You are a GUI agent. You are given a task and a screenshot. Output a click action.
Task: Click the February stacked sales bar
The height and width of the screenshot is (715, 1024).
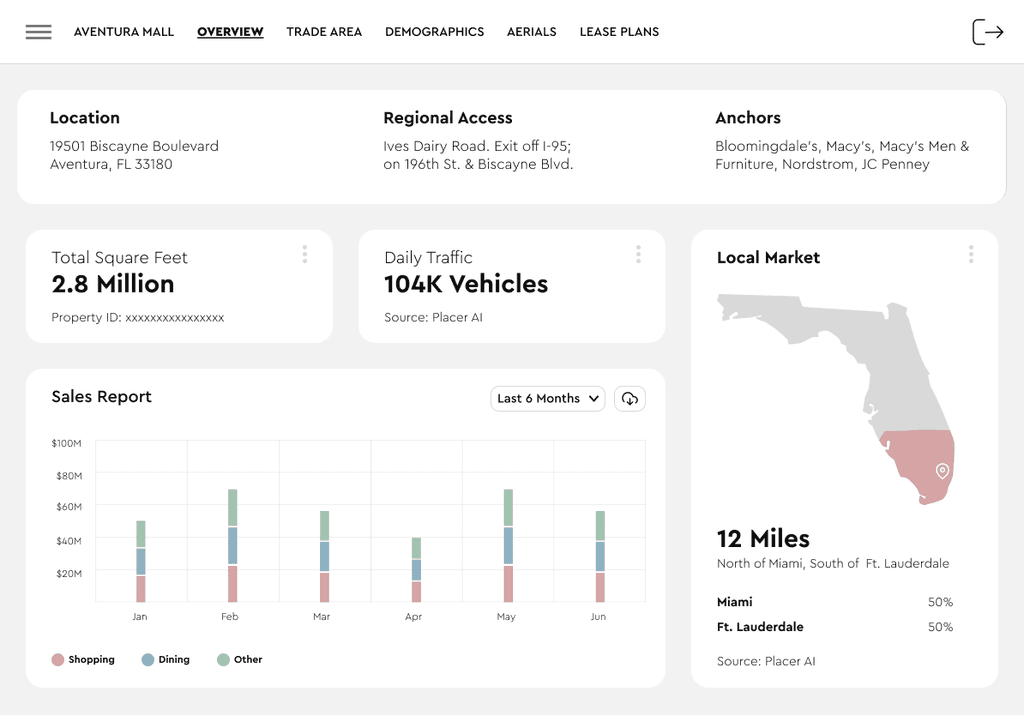[x=232, y=545]
